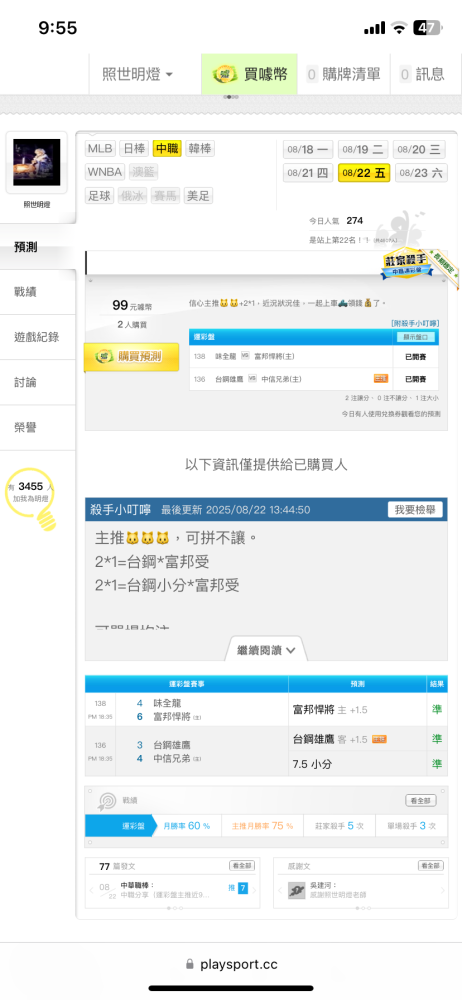462x1000 pixels.
Task: Tap 吳建河 thank-you avatar
Action: [296, 890]
